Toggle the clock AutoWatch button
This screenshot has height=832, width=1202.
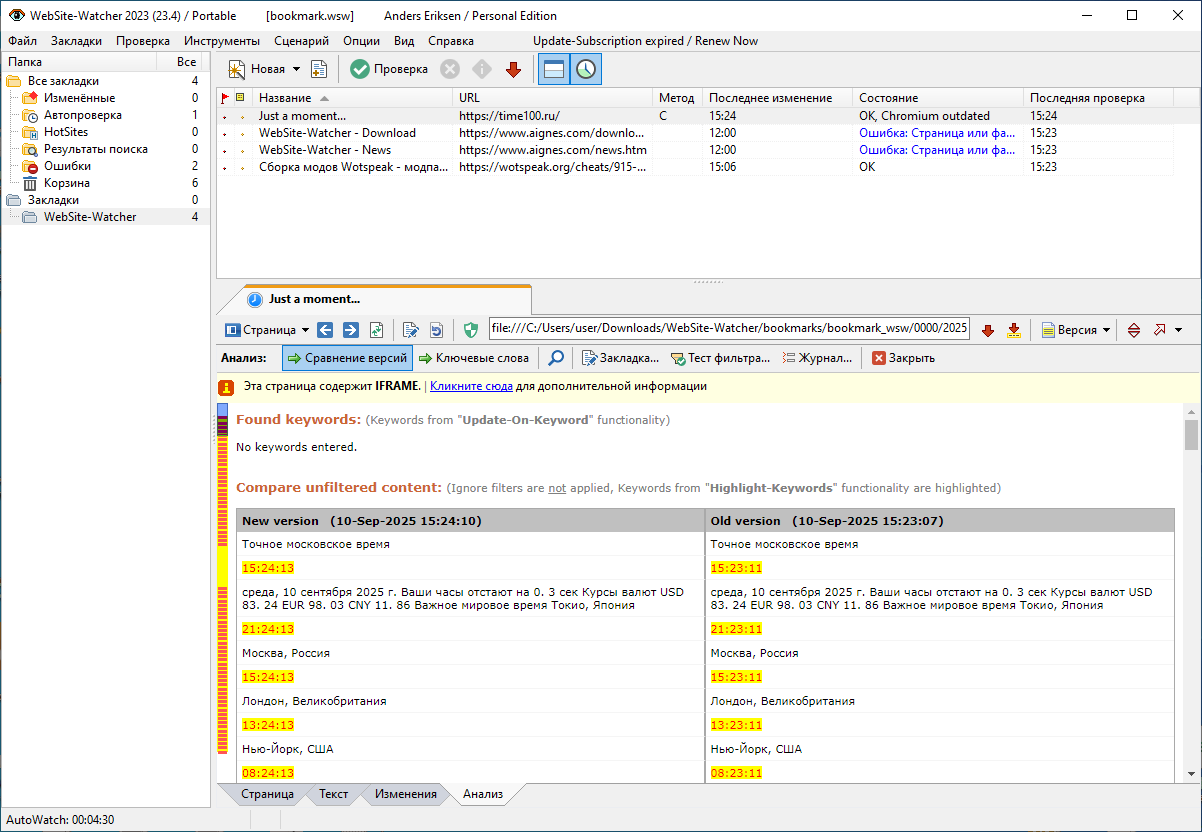coord(586,69)
